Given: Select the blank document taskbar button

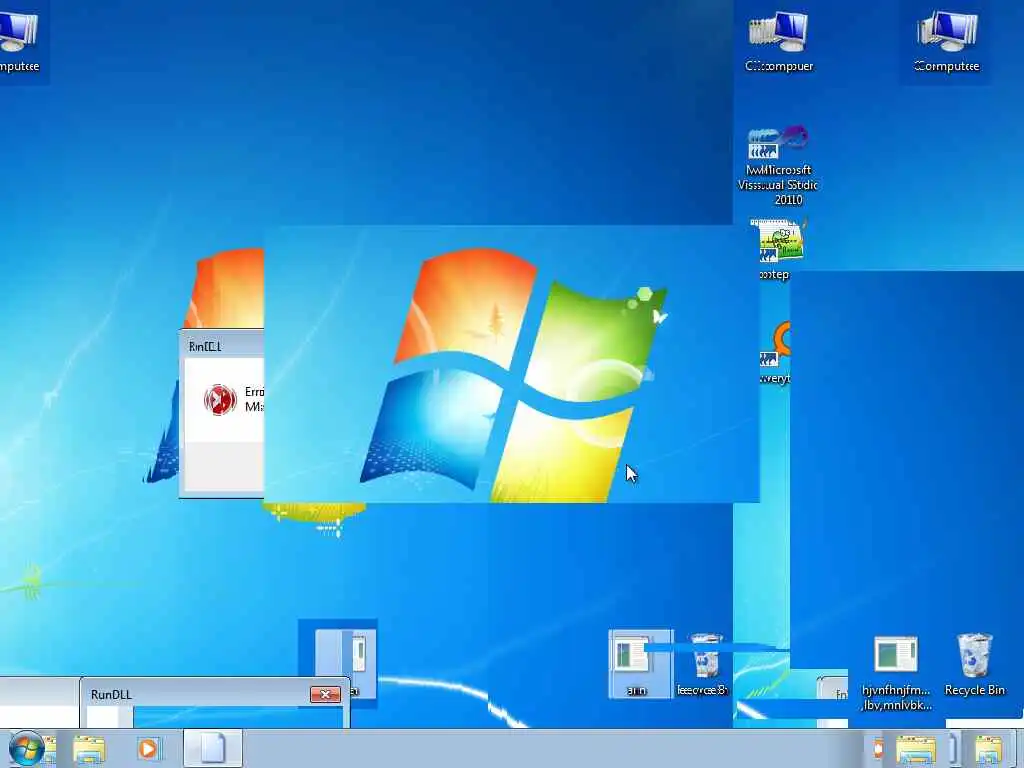Looking at the screenshot, I should [x=213, y=748].
